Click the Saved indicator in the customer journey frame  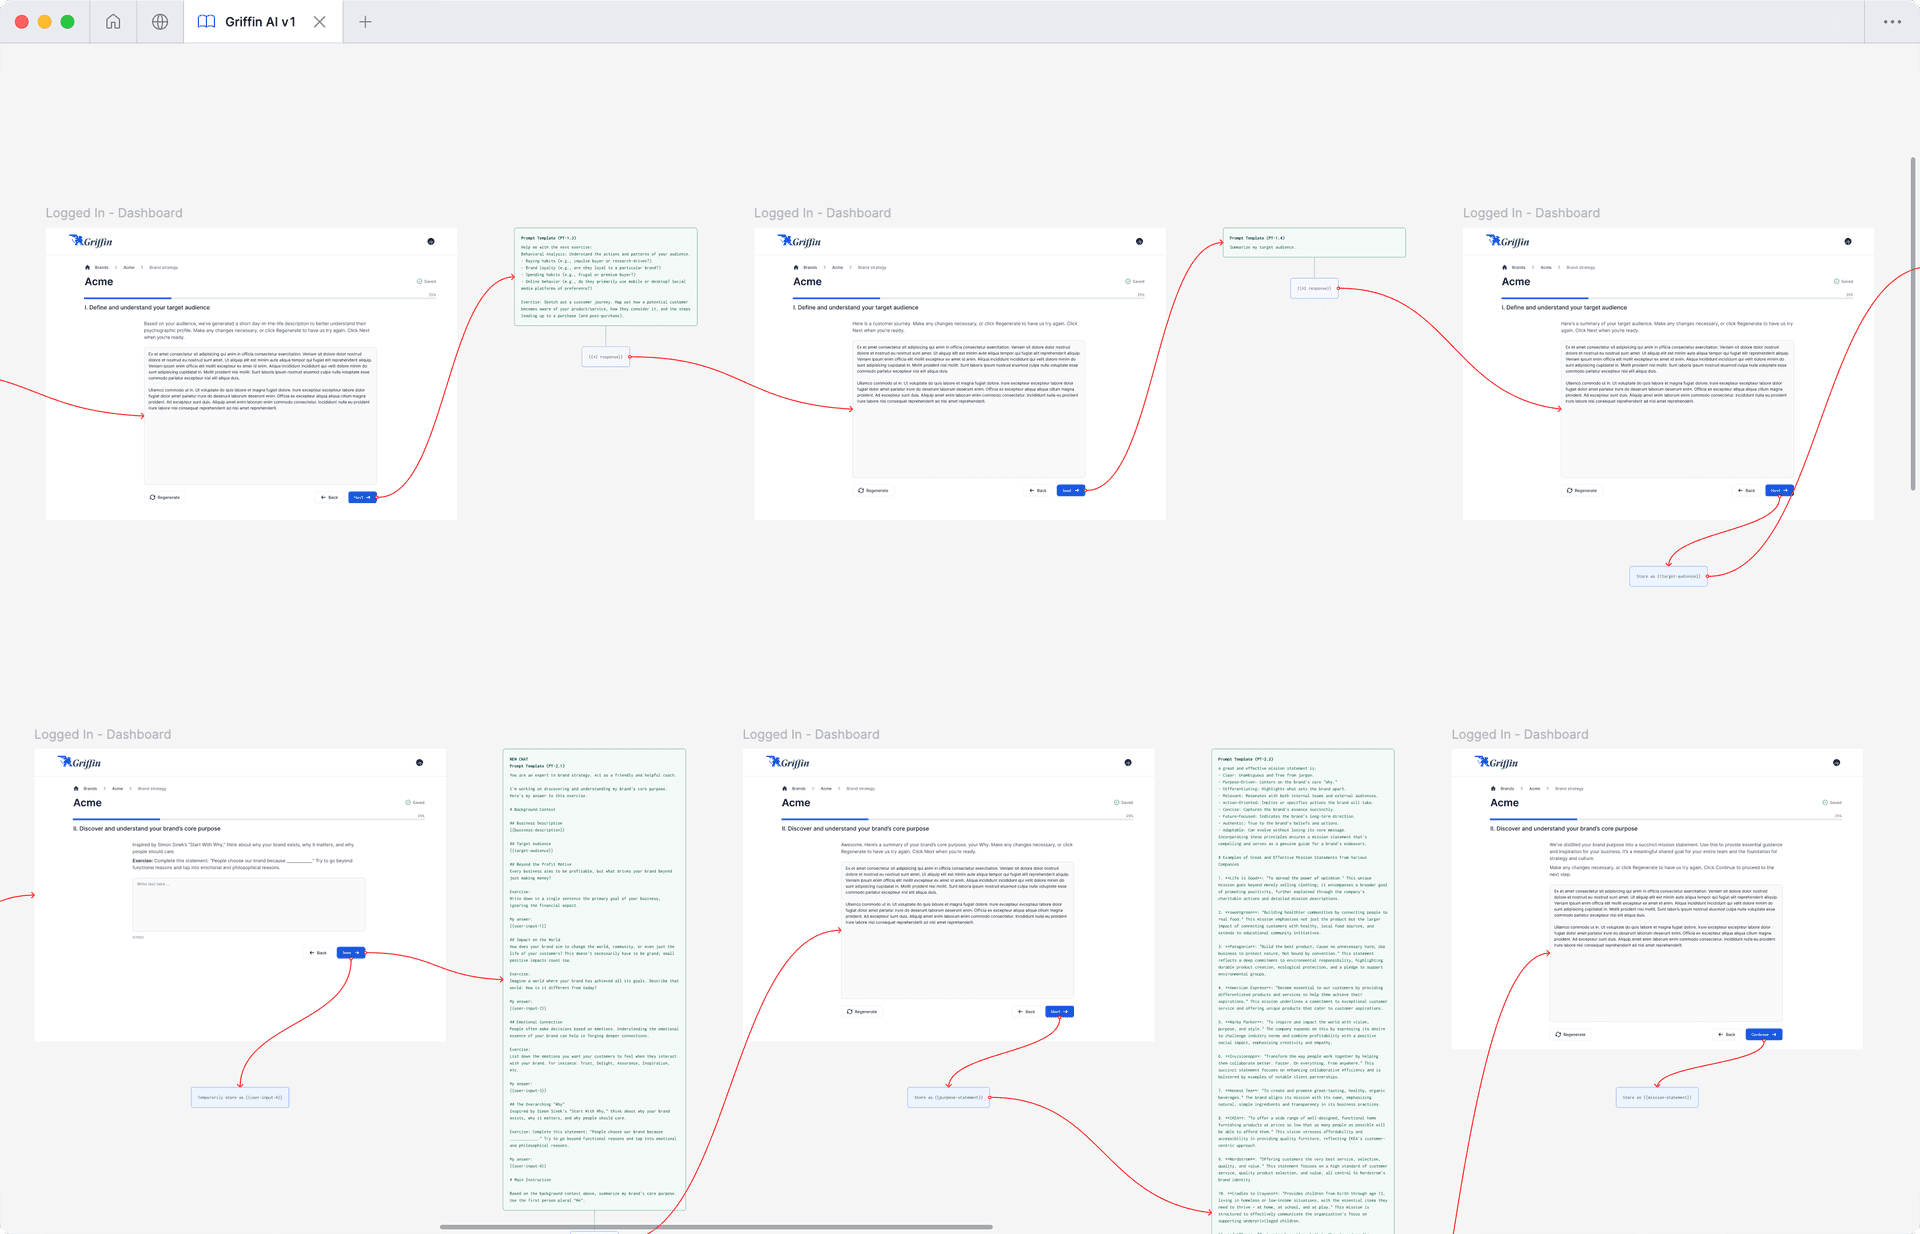pos(1135,281)
